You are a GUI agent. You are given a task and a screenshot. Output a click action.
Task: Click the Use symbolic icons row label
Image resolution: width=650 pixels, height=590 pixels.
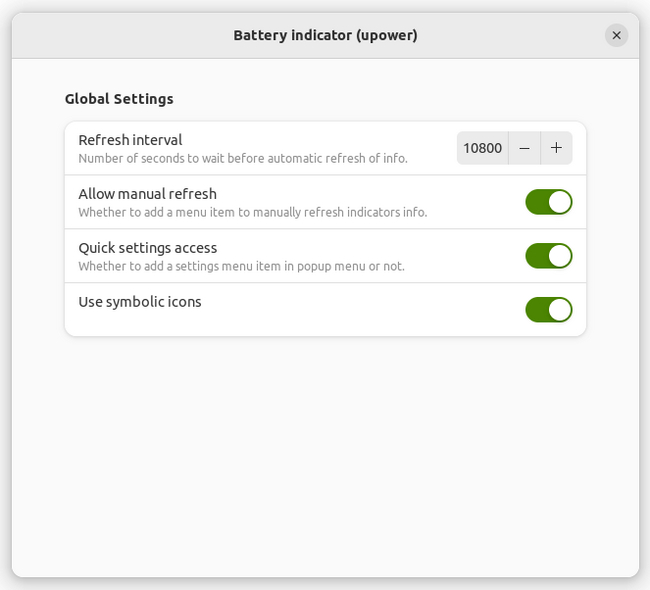tap(140, 302)
